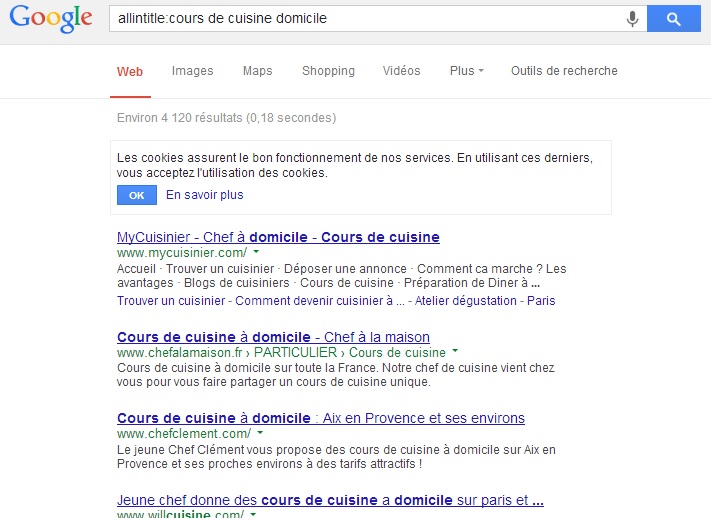711x518 pixels.
Task: Activate voice search microphone icon
Action: 632,19
